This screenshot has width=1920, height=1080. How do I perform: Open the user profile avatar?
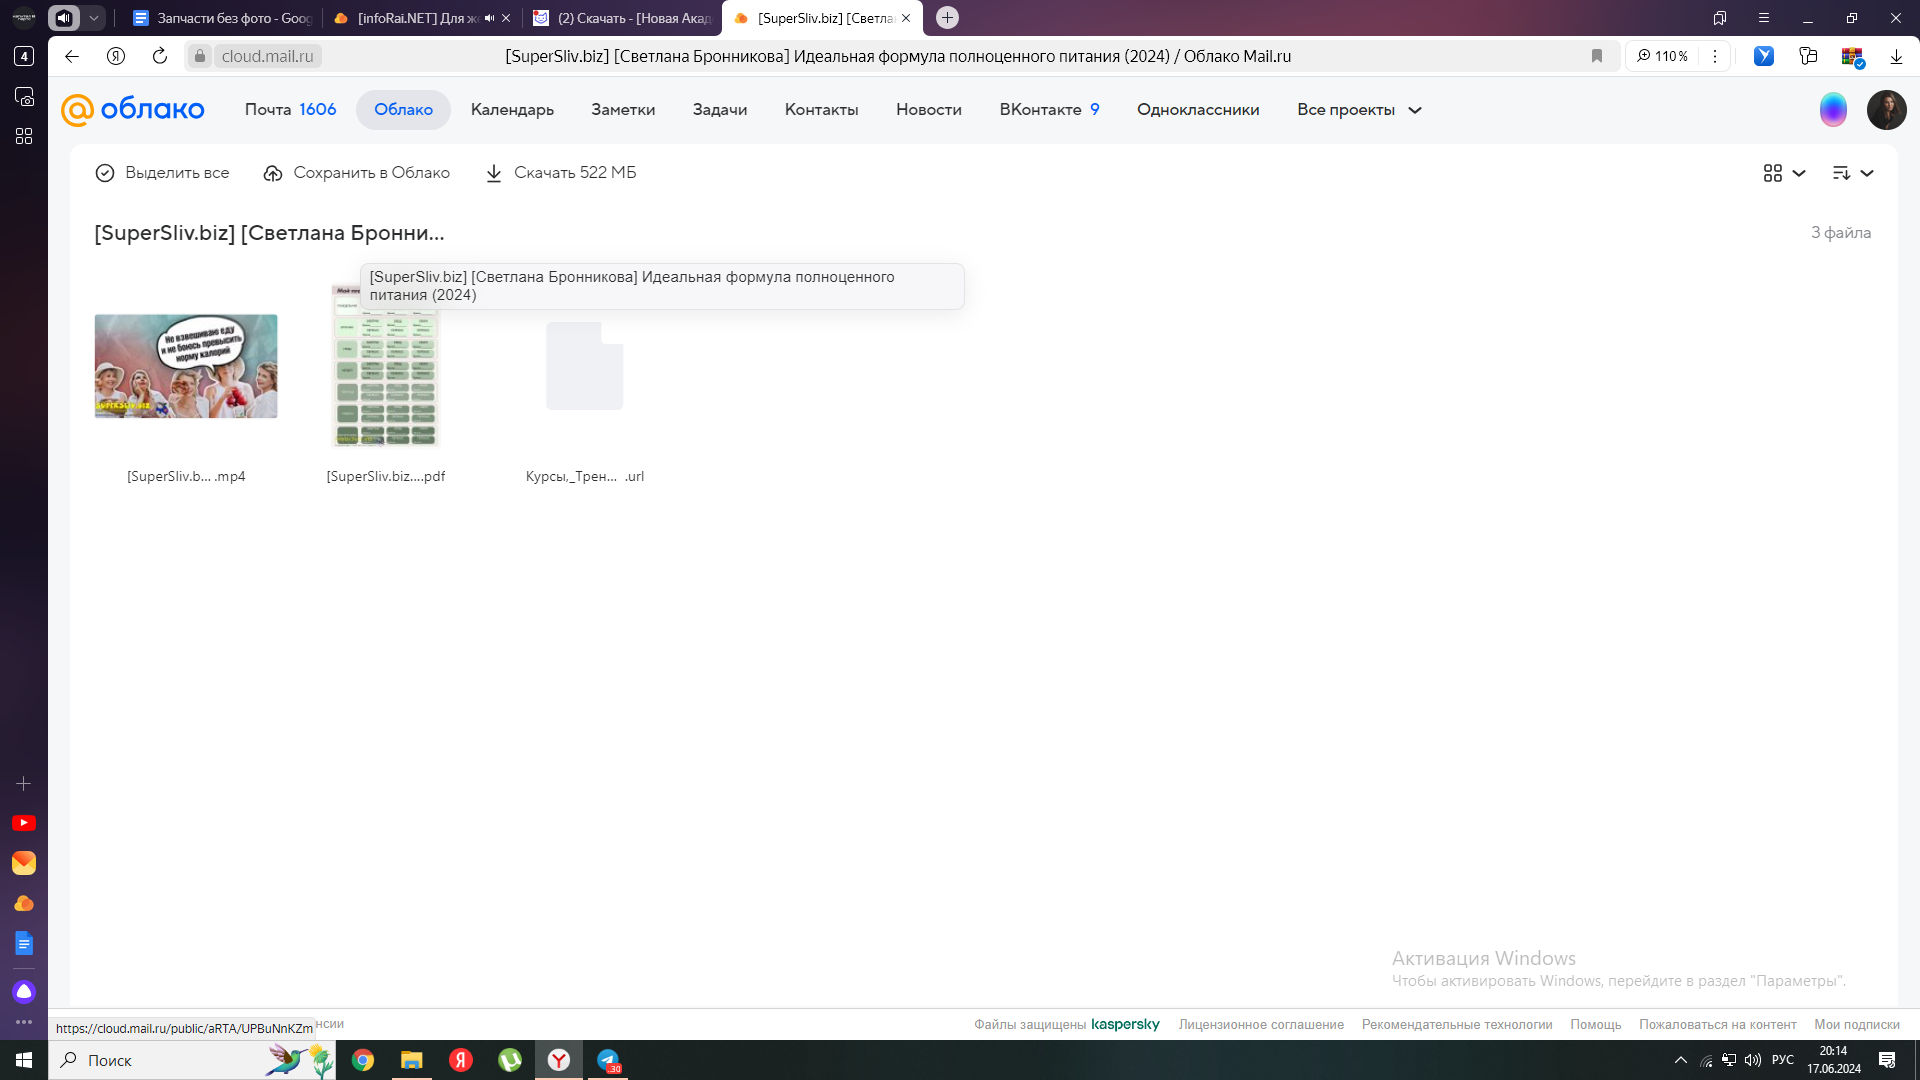click(x=1886, y=110)
